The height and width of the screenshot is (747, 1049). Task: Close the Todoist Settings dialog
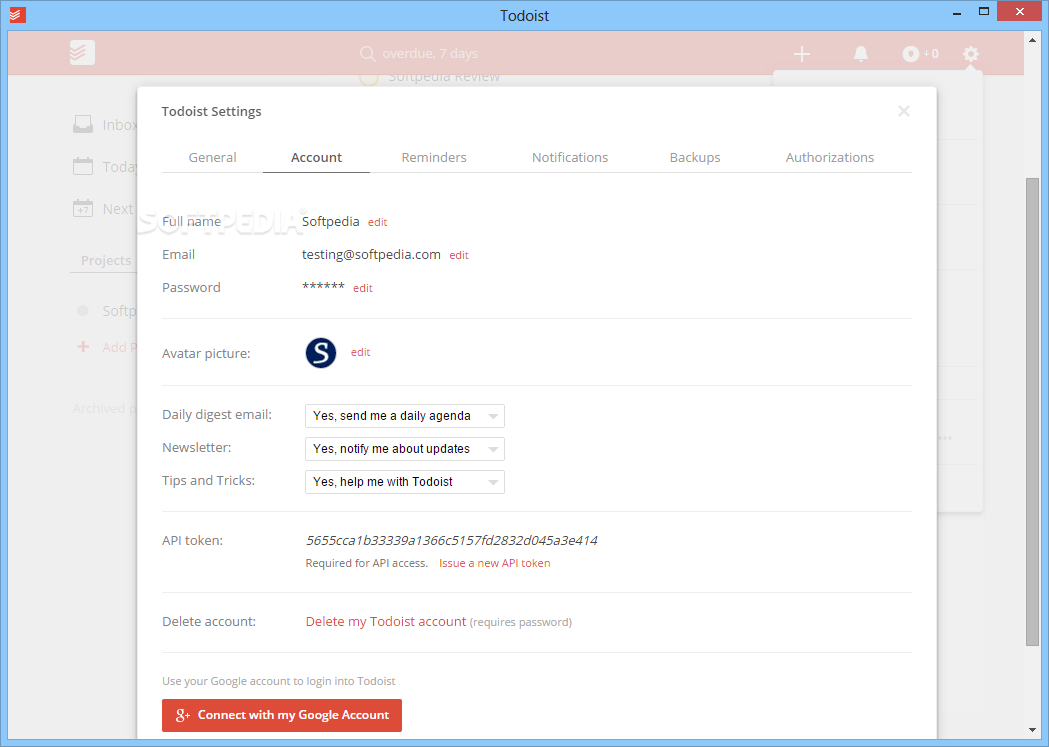[904, 111]
